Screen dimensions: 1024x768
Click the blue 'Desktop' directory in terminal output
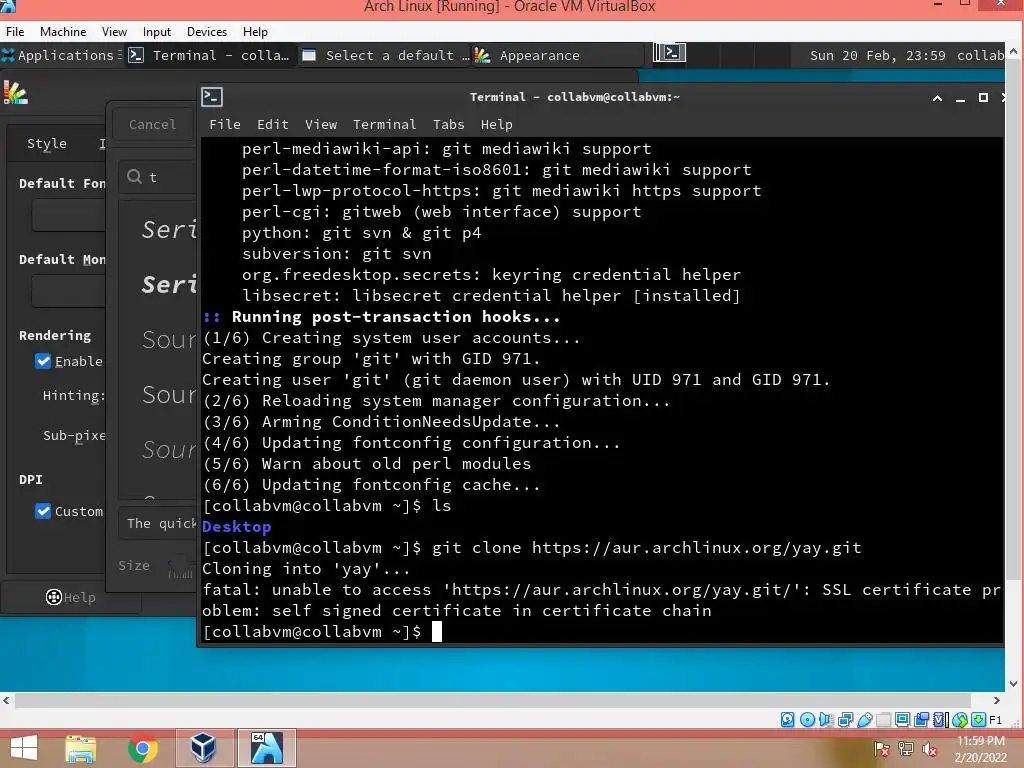[236, 526]
